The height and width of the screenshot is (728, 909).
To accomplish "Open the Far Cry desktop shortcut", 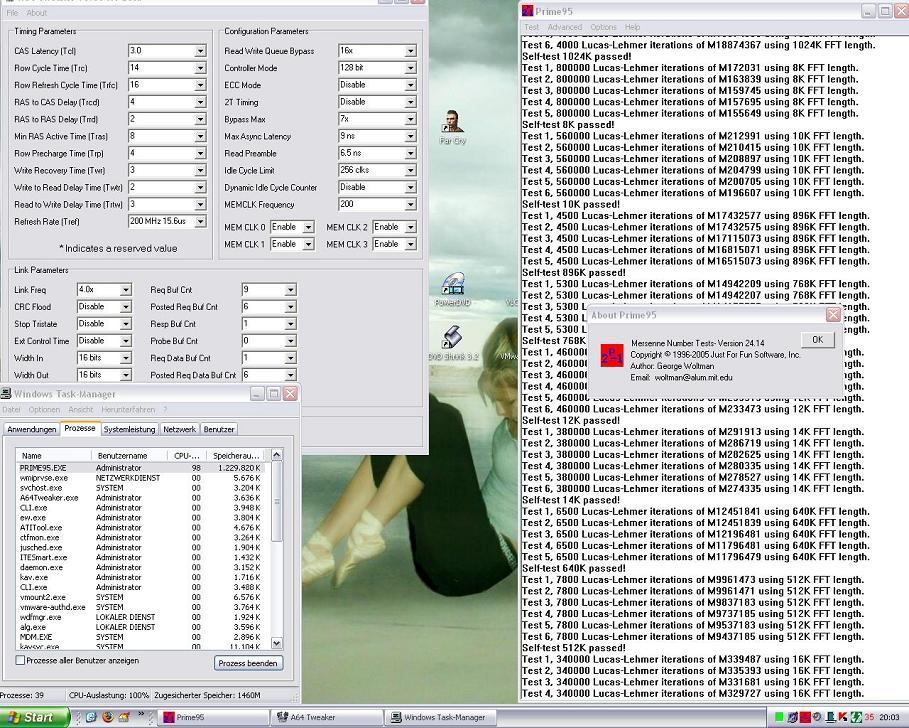I will pyautogui.click(x=453, y=128).
